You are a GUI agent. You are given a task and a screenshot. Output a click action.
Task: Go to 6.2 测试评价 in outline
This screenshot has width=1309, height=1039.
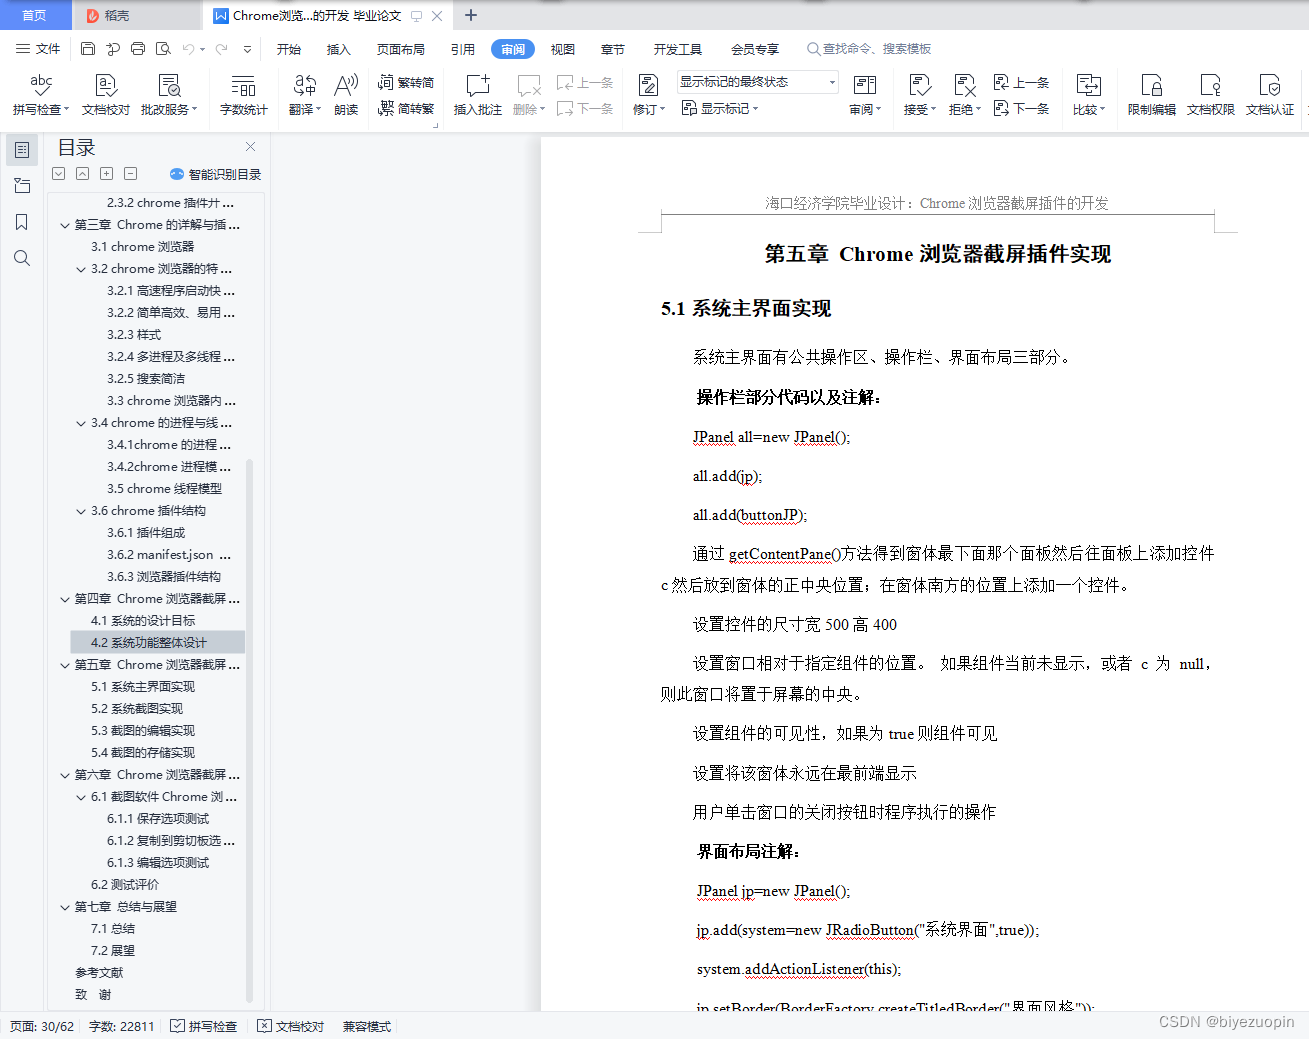coord(125,885)
